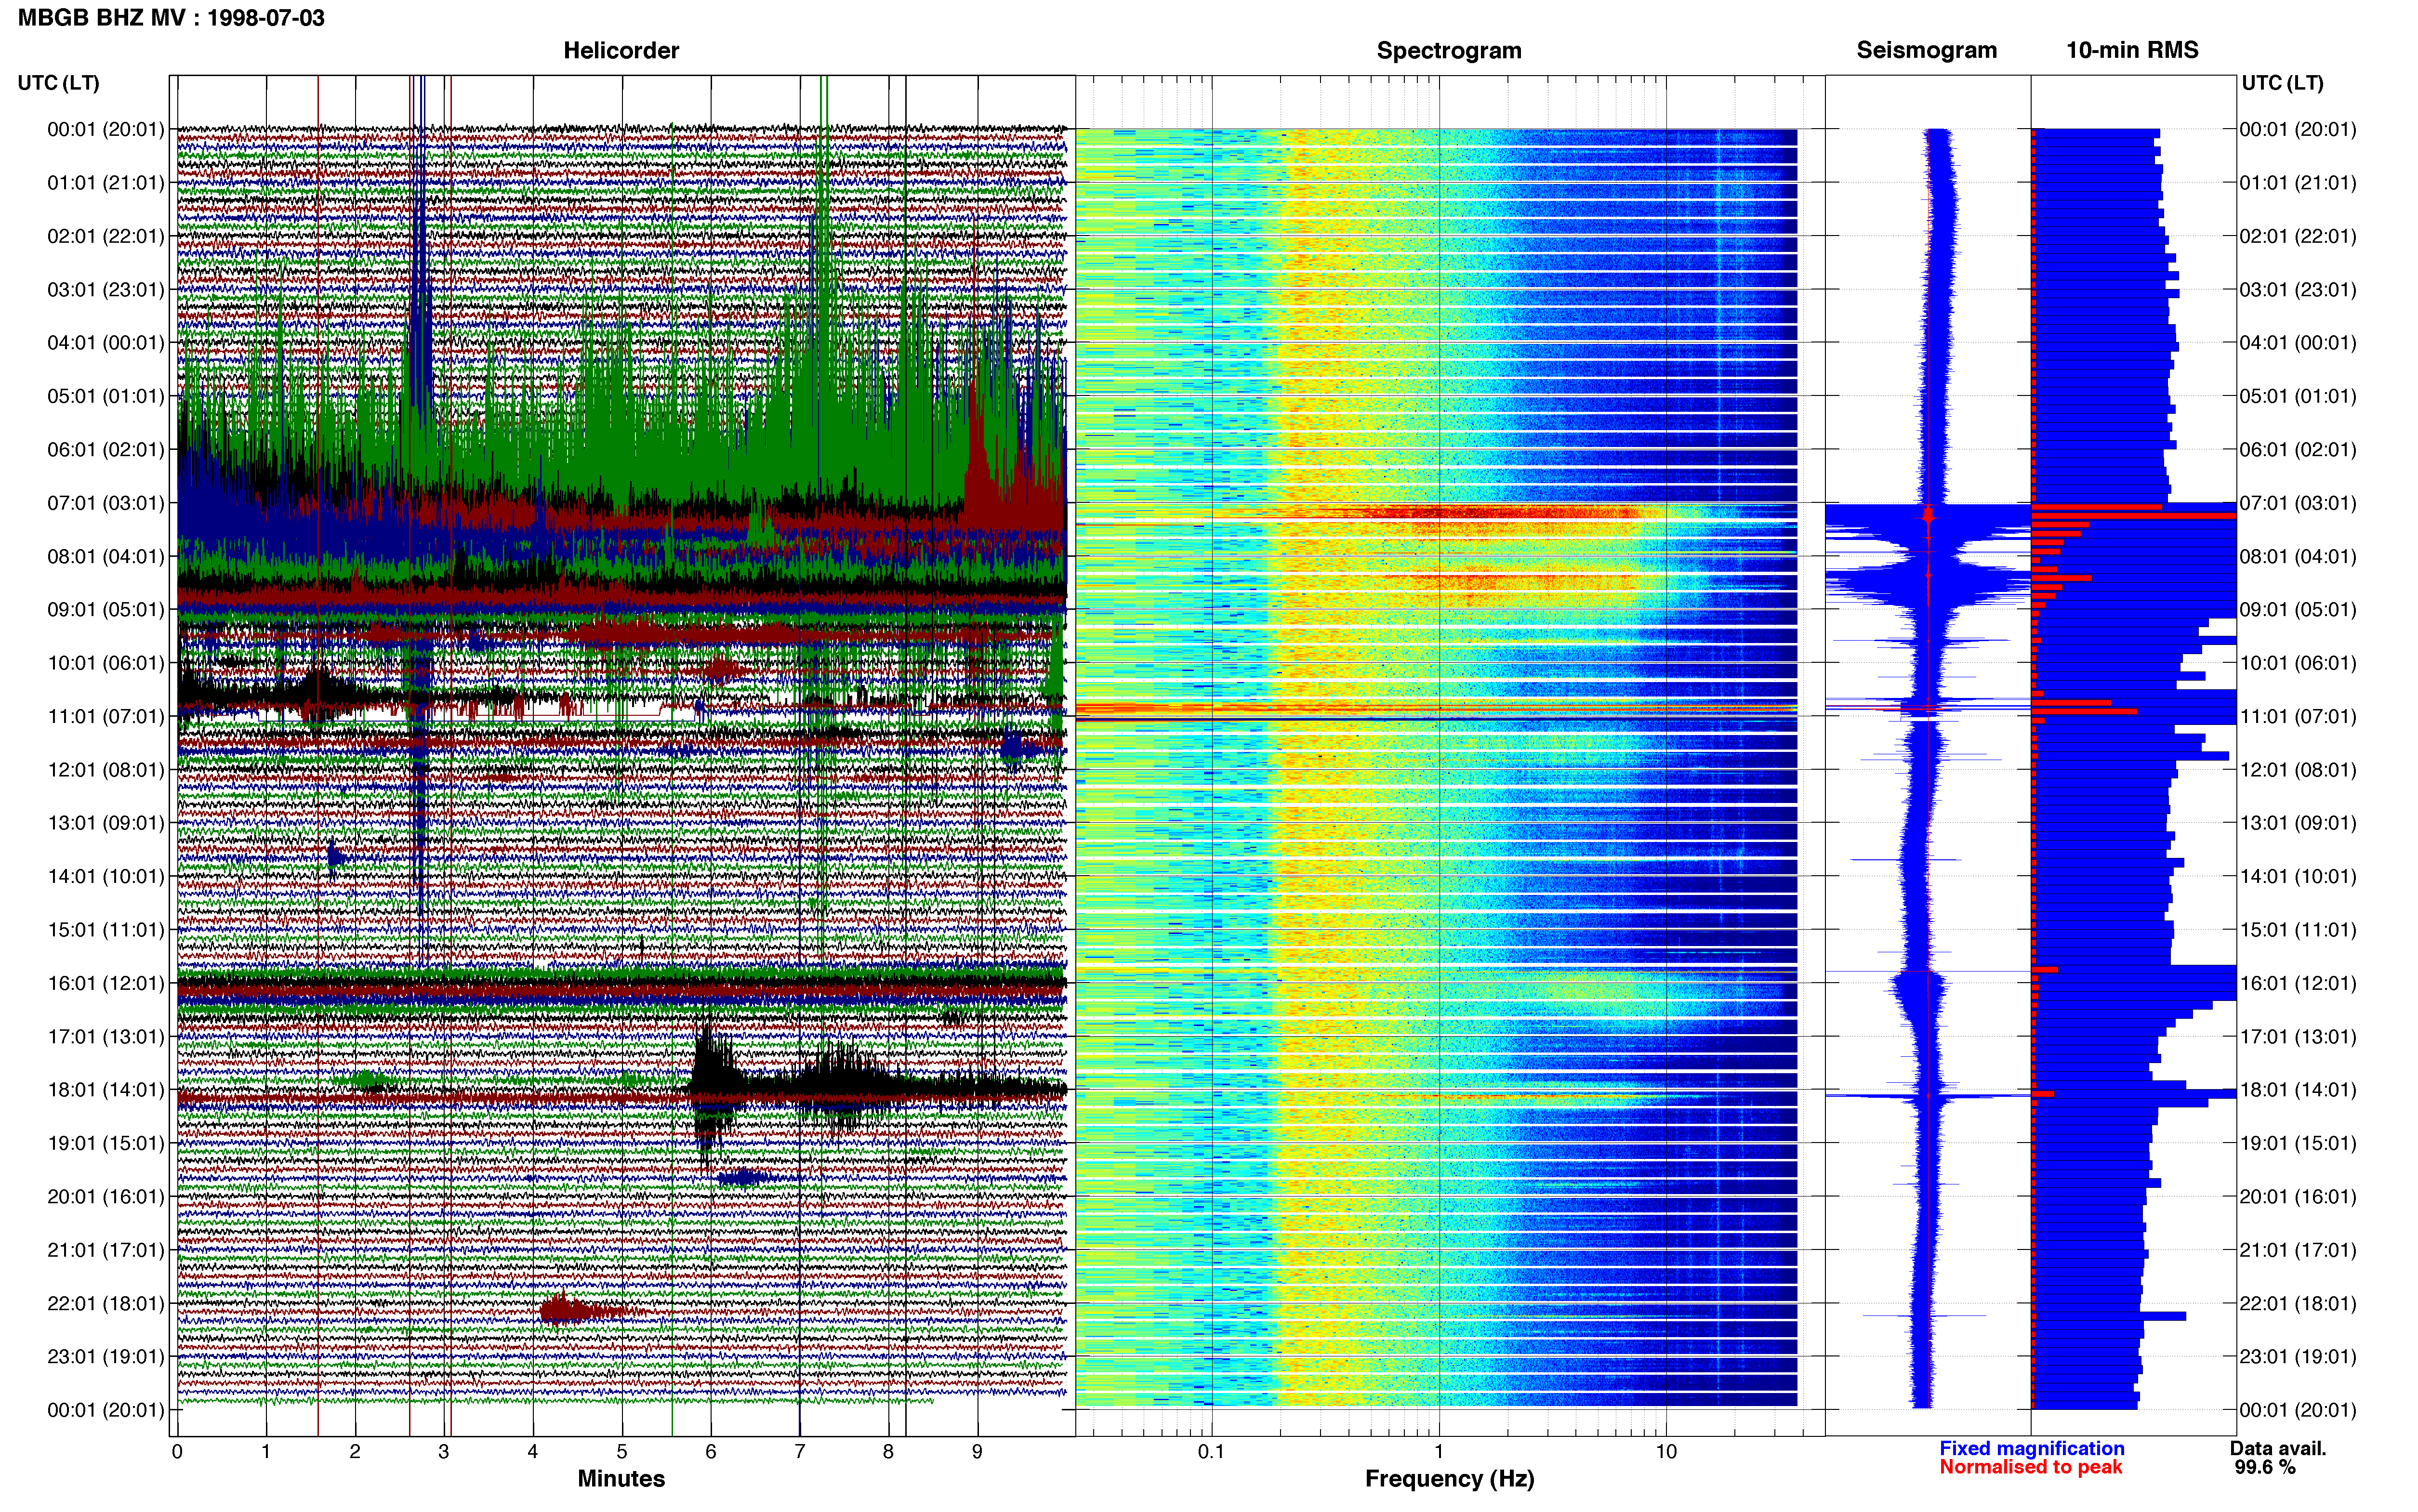Click the '0.1' frequency axis tick

[x=1211, y=1452]
